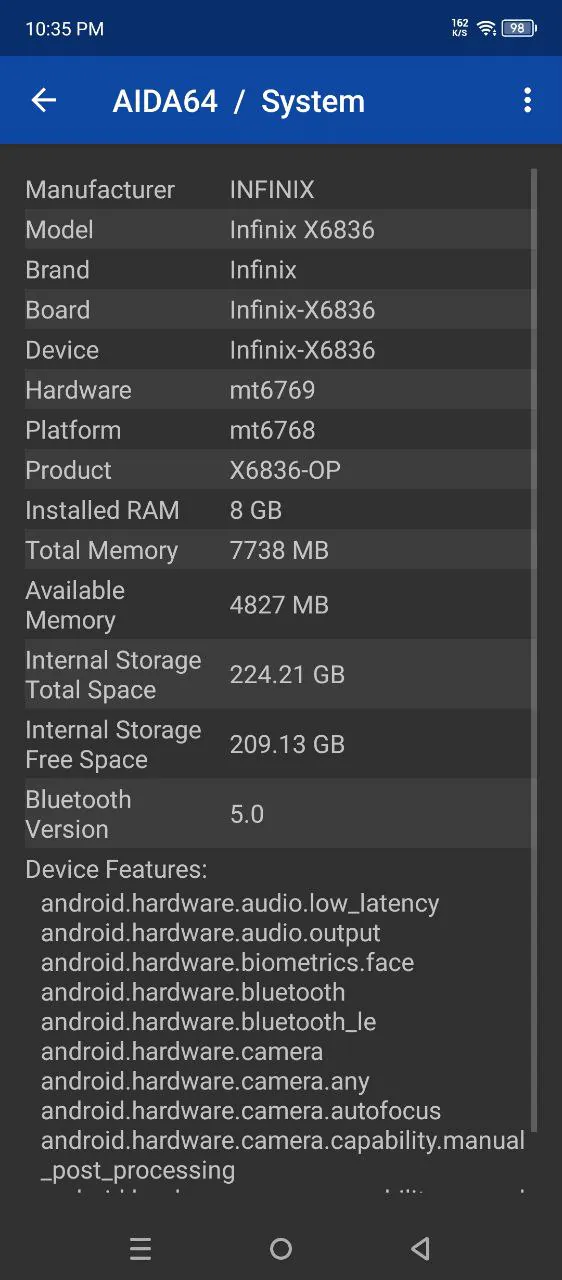Tap the Android recent apps button
The height and width of the screenshot is (1280, 562).
pos(141,1248)
